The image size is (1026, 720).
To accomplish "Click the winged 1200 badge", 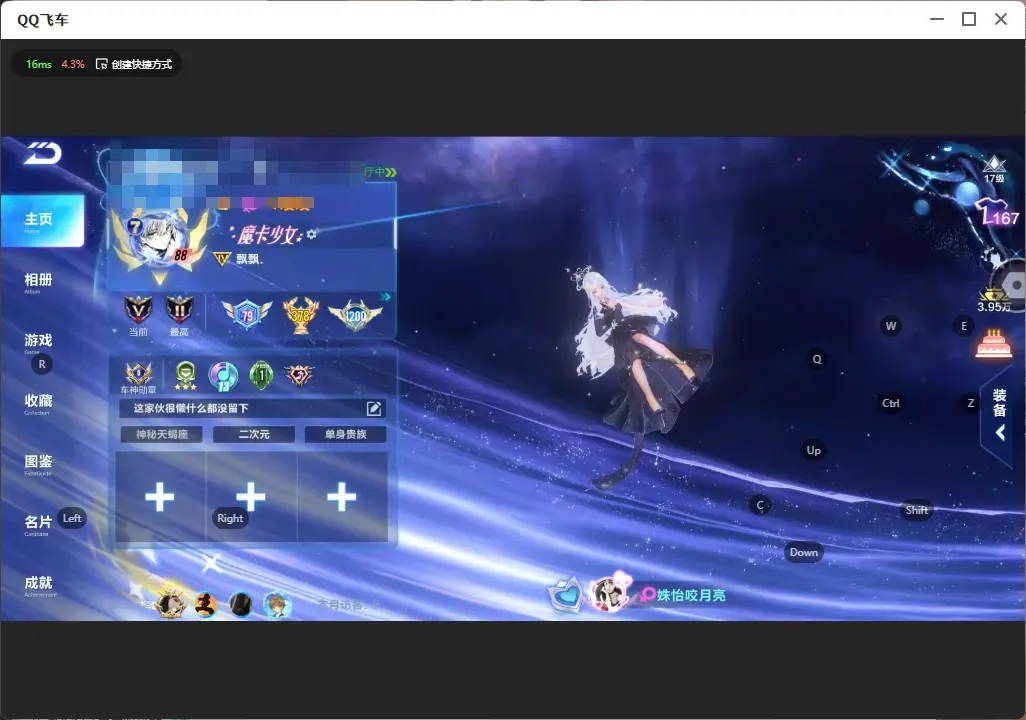I will tap(355, 316).
